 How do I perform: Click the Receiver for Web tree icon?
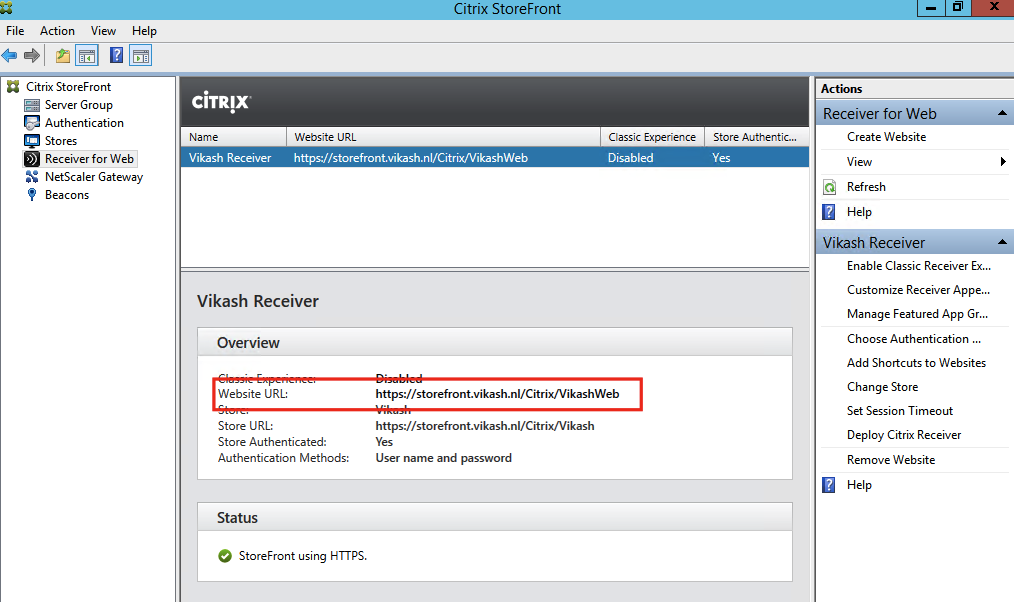[x=32, y=159]
